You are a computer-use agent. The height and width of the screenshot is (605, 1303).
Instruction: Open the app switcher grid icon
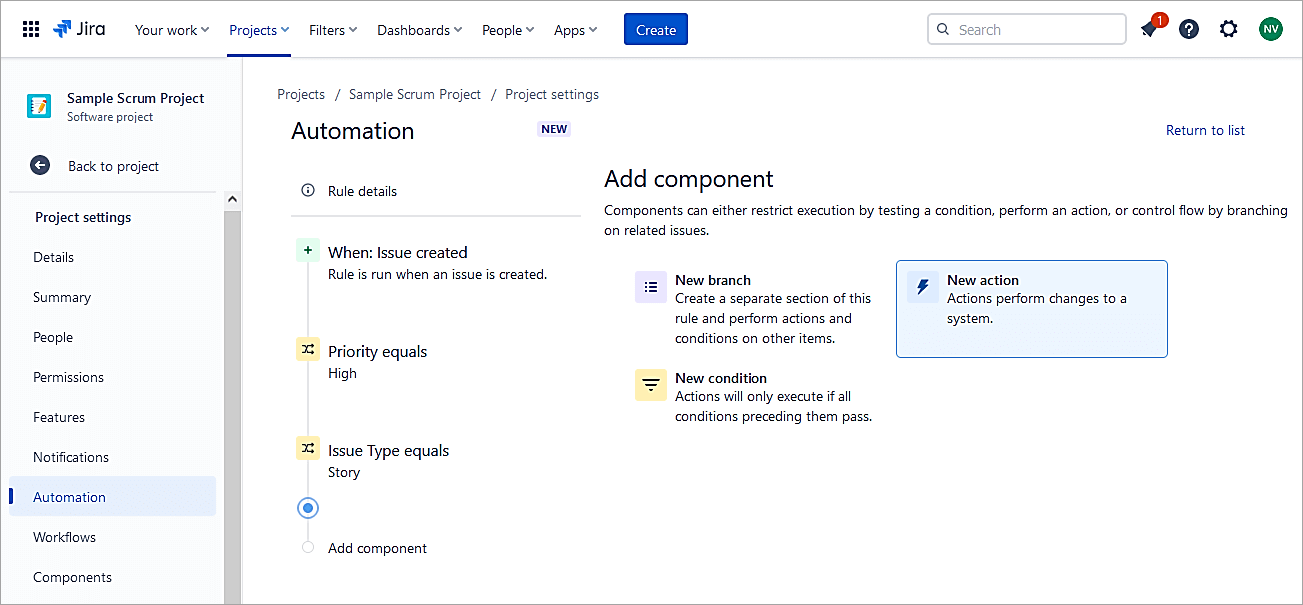31,30
